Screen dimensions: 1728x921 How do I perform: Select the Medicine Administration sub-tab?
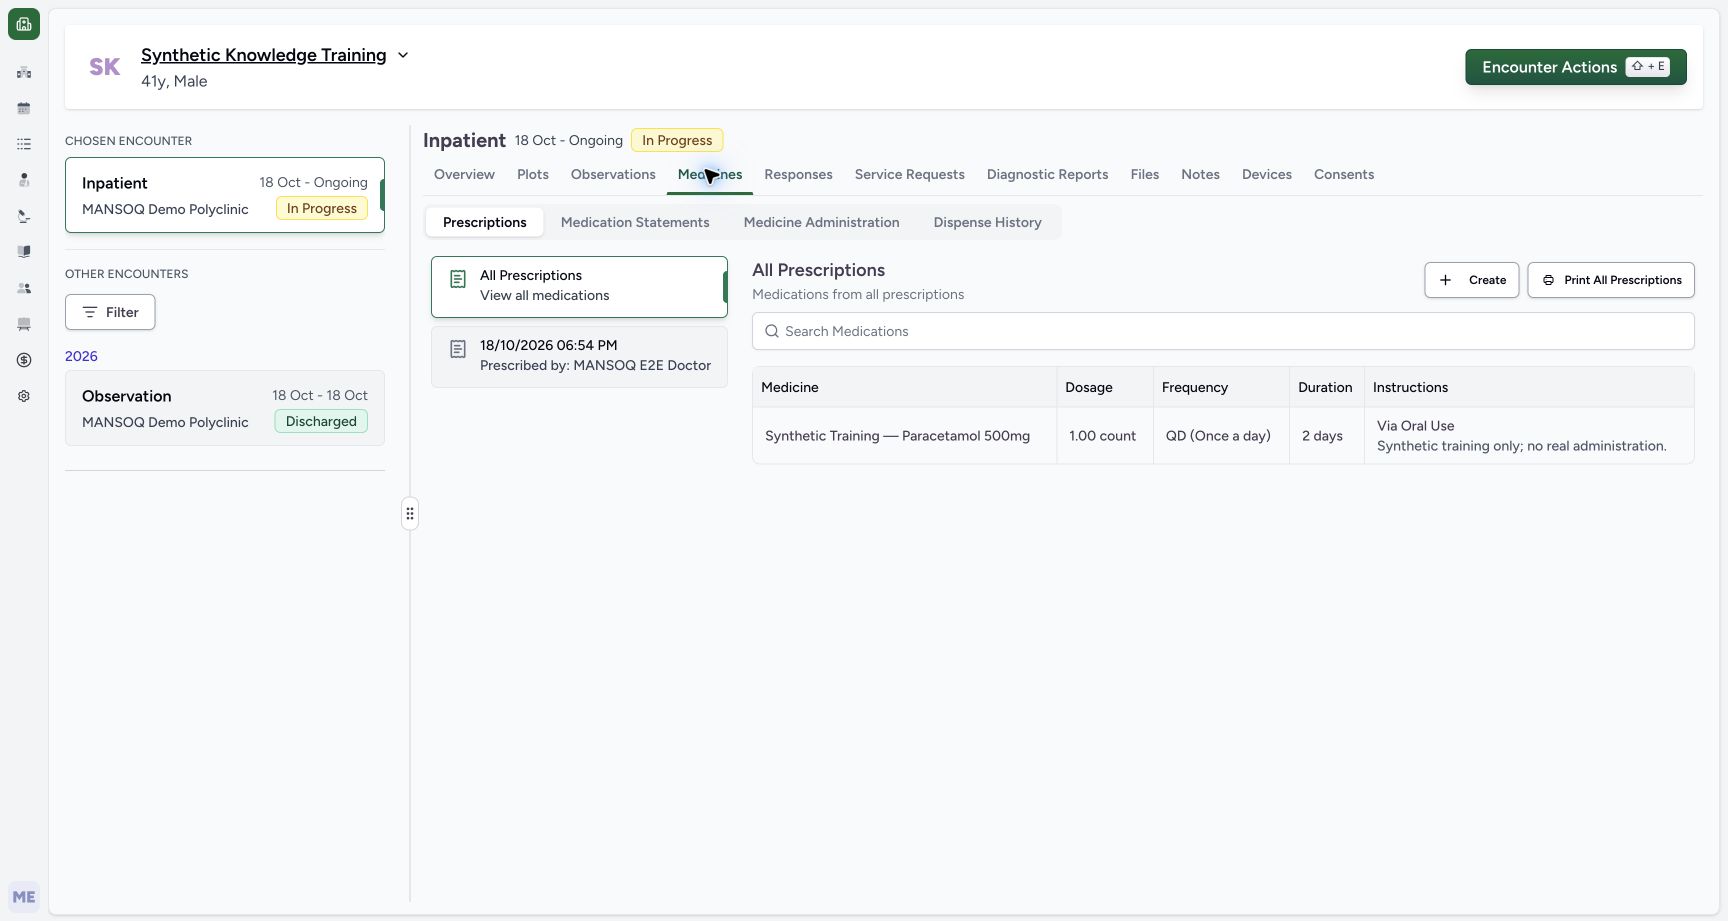[x=822, y=222]
